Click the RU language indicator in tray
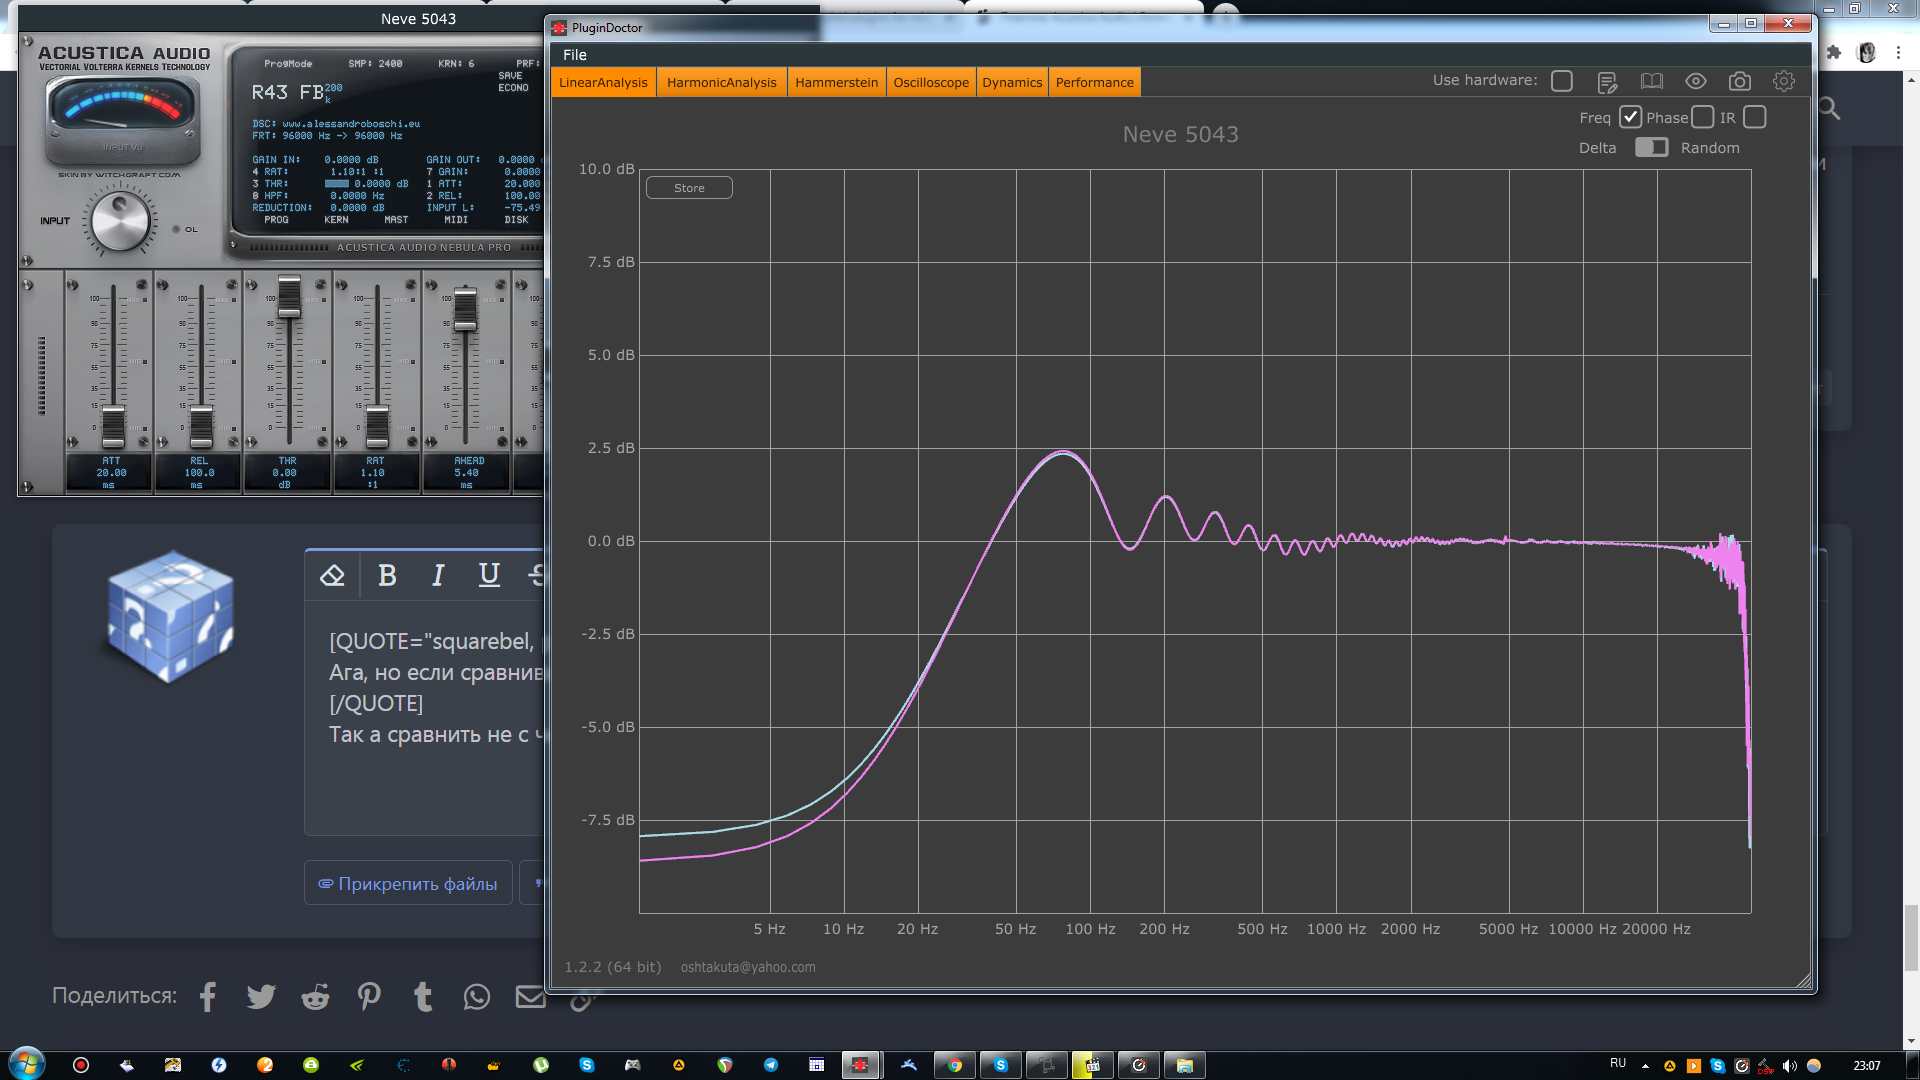The width and height of the screenshot is (1920, 1080). tap(1618, 1063)
